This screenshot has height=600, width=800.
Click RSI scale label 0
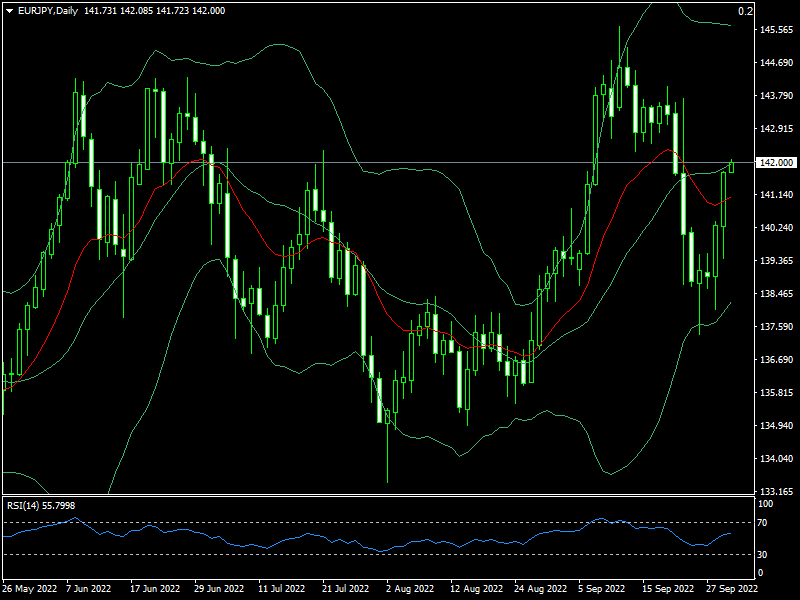click(x=761, y=573)
